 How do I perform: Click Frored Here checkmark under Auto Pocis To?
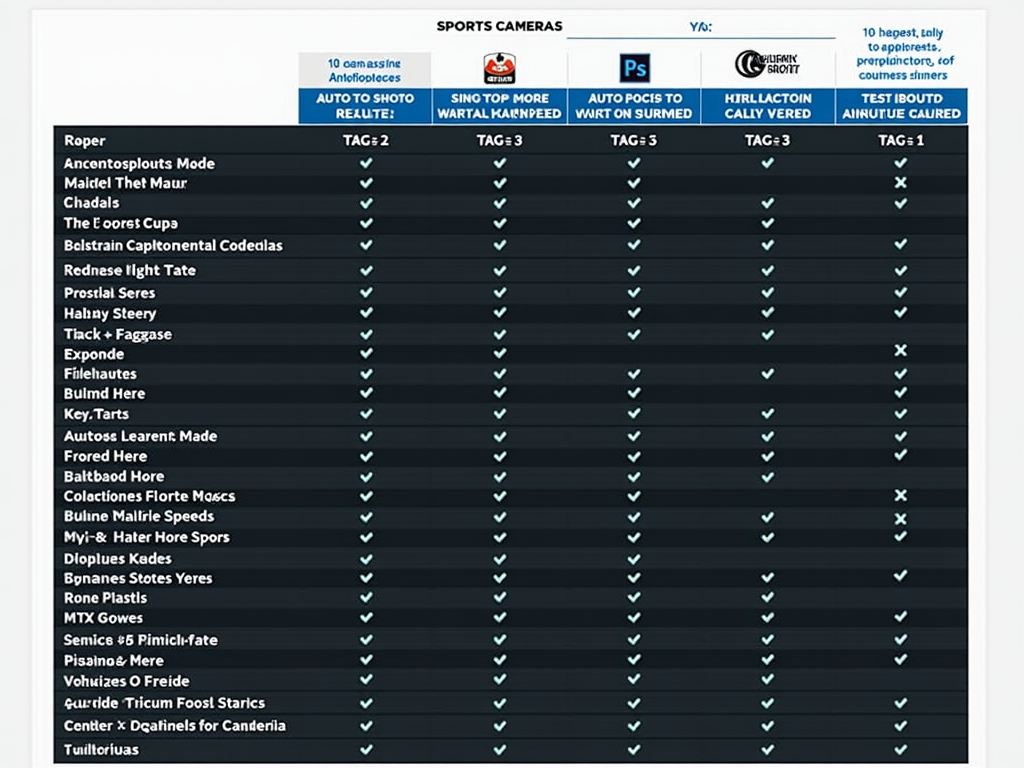[633, 456]
